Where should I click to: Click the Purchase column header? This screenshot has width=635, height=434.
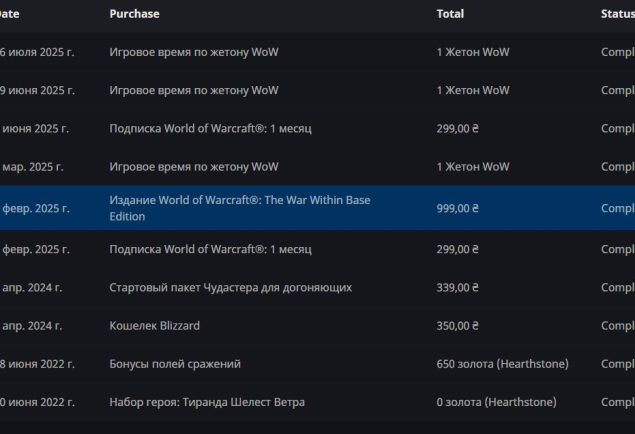tap(134, 14)
